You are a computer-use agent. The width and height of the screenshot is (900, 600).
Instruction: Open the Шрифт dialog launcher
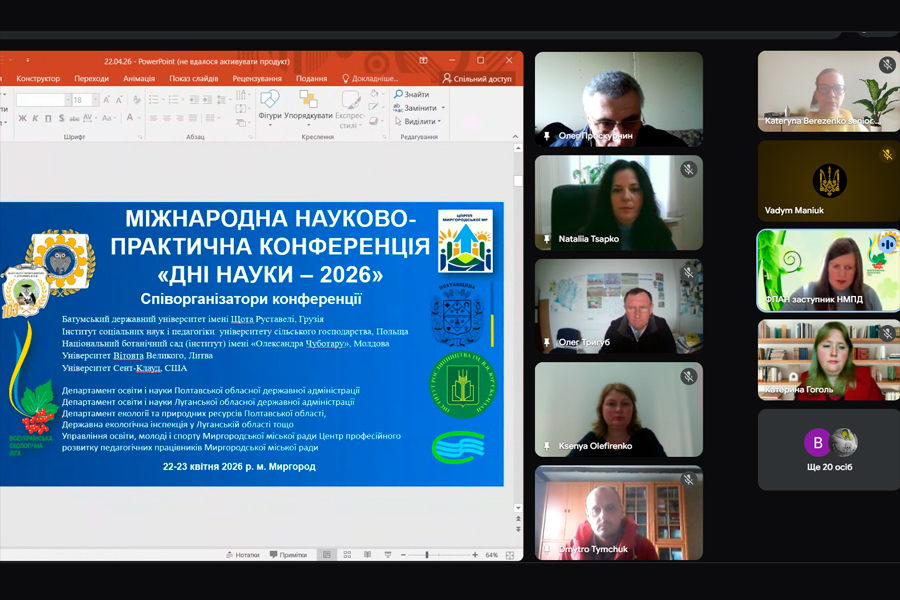point(140,137)
